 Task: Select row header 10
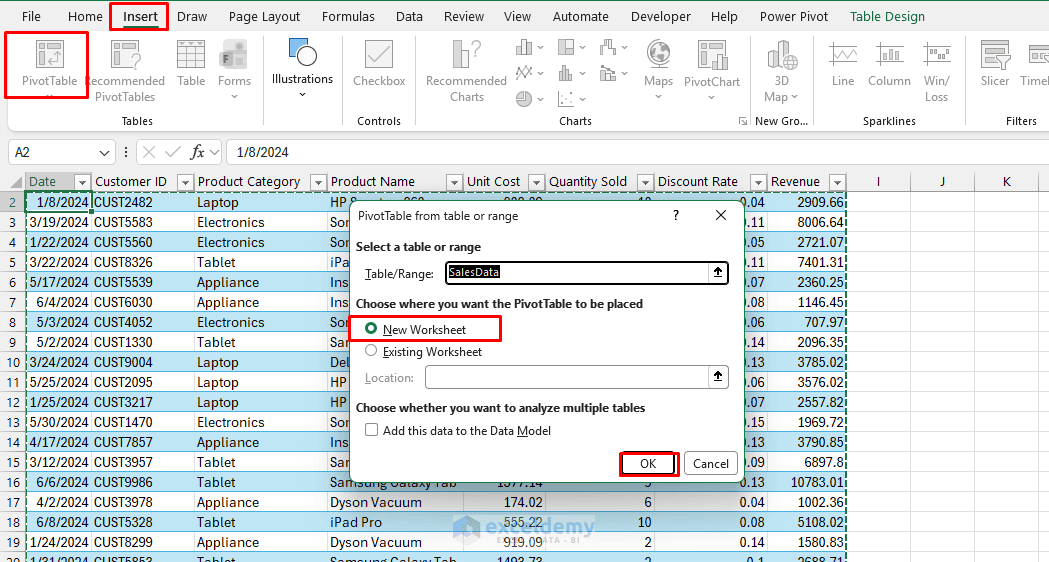(x=13, y=363)
